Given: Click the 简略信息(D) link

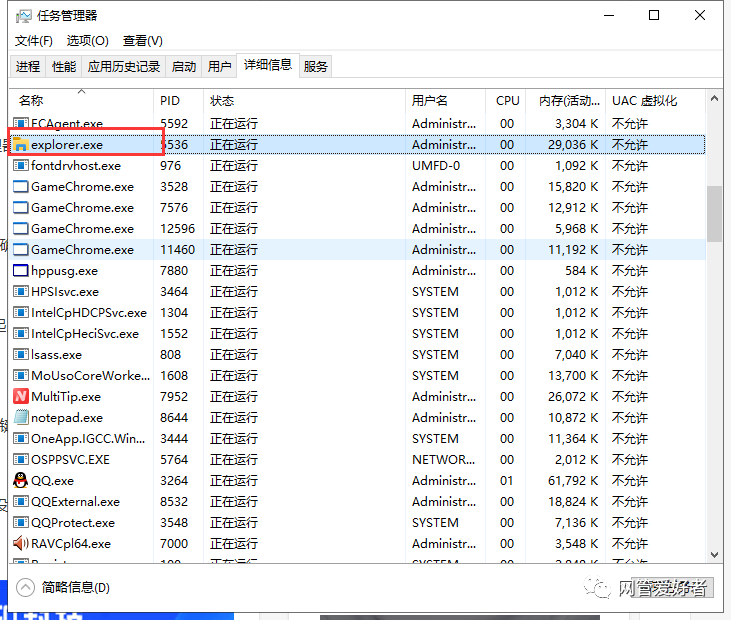Looking at the screenshot, I should click(x=76, y=587).
